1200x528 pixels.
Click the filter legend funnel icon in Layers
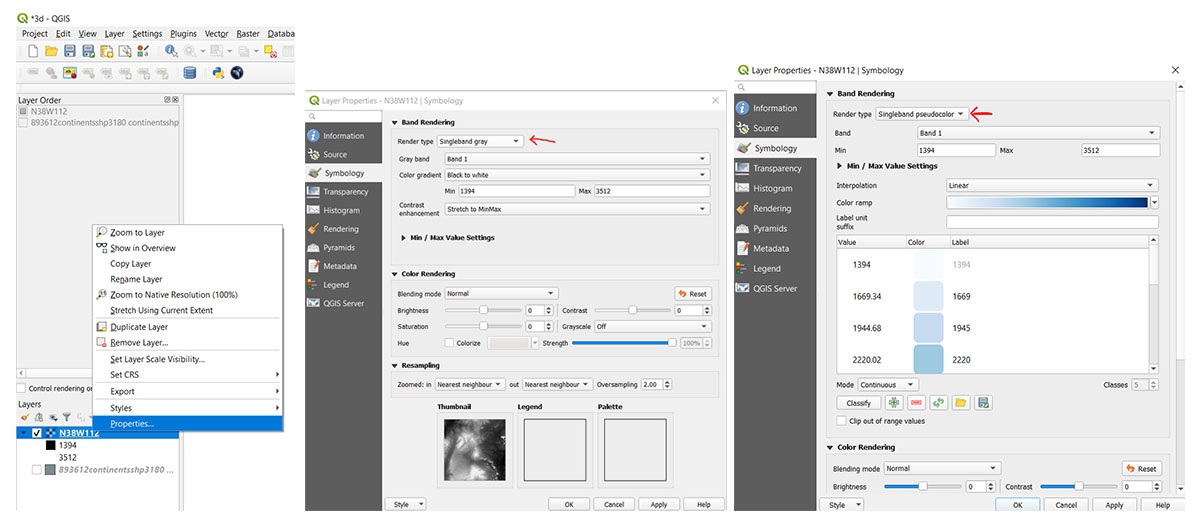[67, 418]
